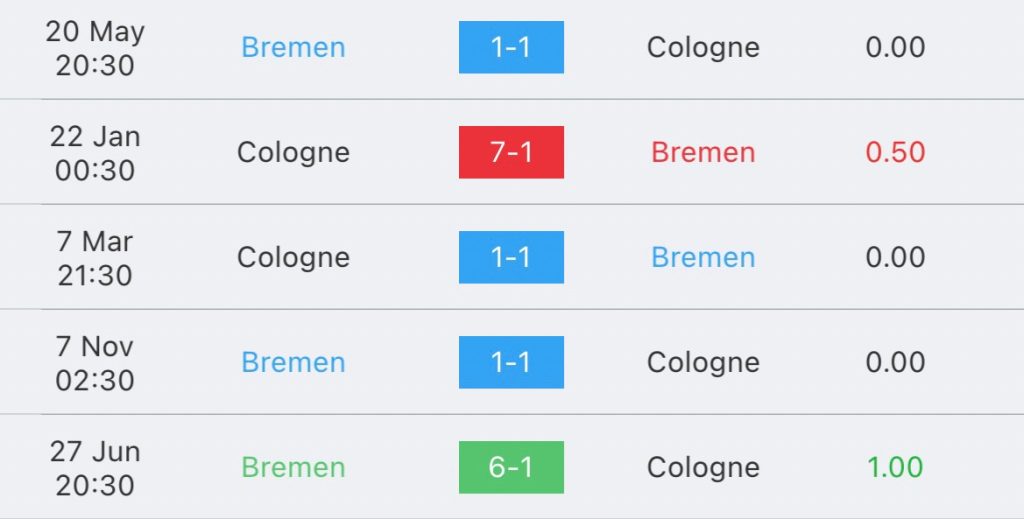Image resolution: width=1024 pixels, height=519 pixels.
Task: Select the green Bremen team link
Action: pos(293,467)
